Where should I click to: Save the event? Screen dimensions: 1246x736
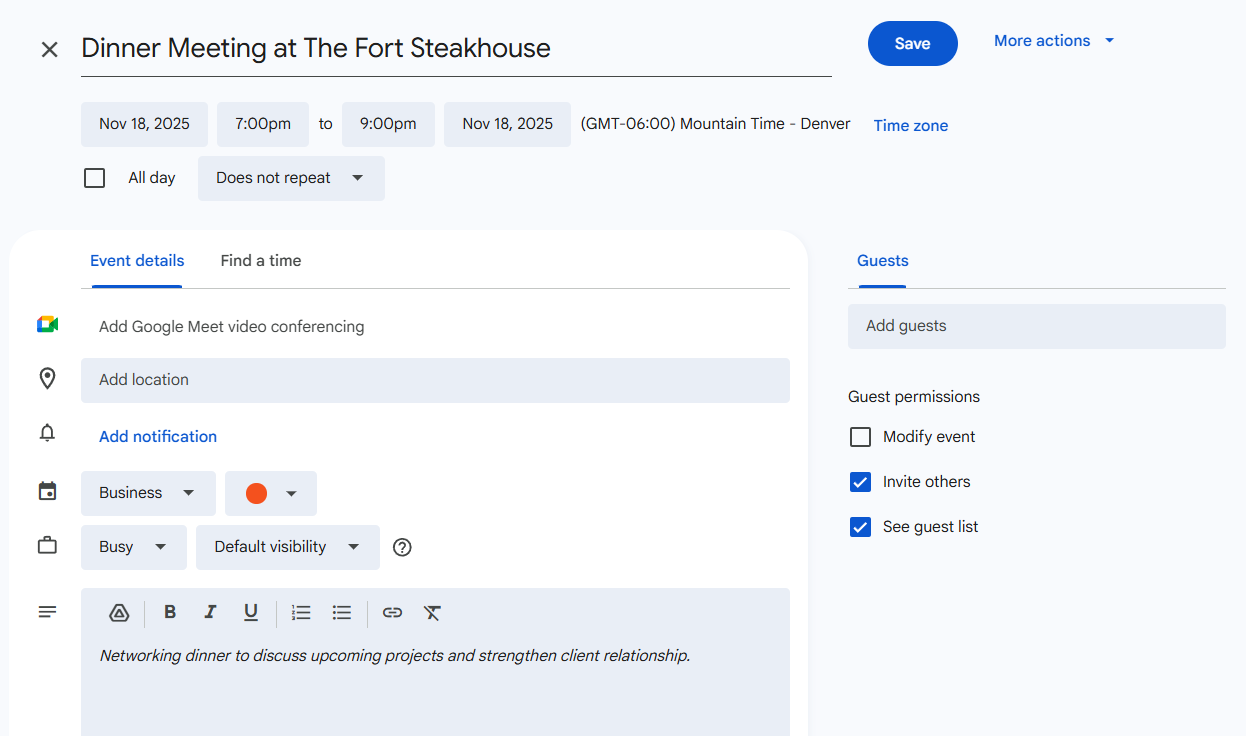click(x=912, y=44)
